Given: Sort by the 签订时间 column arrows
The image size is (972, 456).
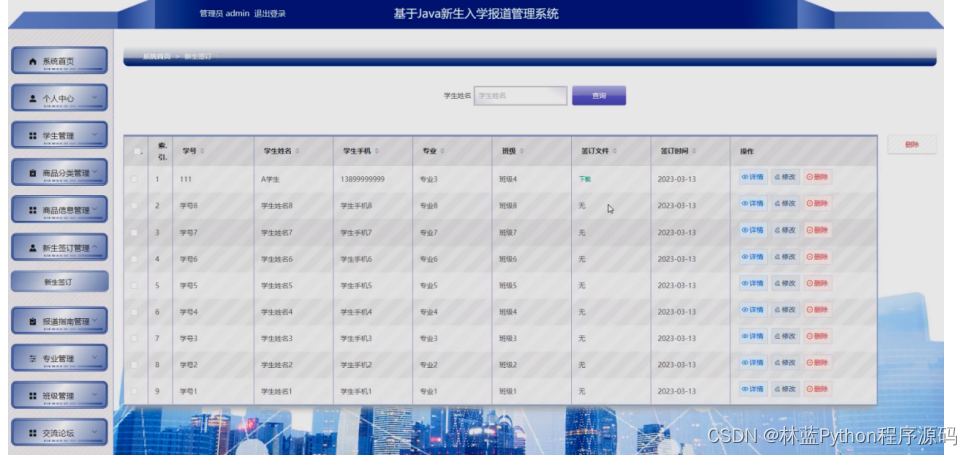Looking at the screenshot, I should coord(694,151).
